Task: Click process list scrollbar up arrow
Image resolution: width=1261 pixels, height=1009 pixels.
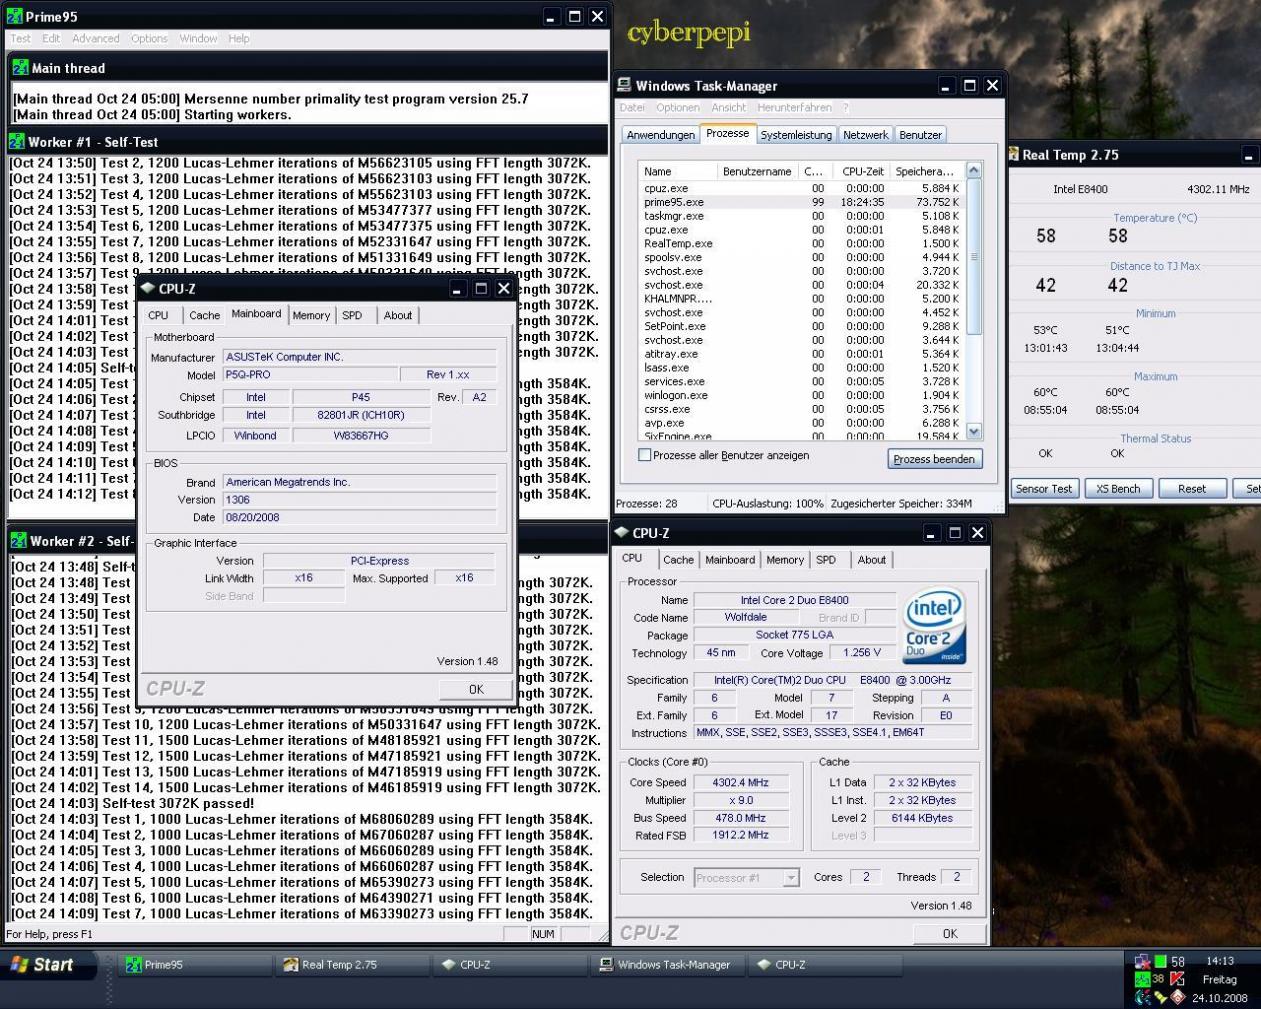Action: [975, 170]
